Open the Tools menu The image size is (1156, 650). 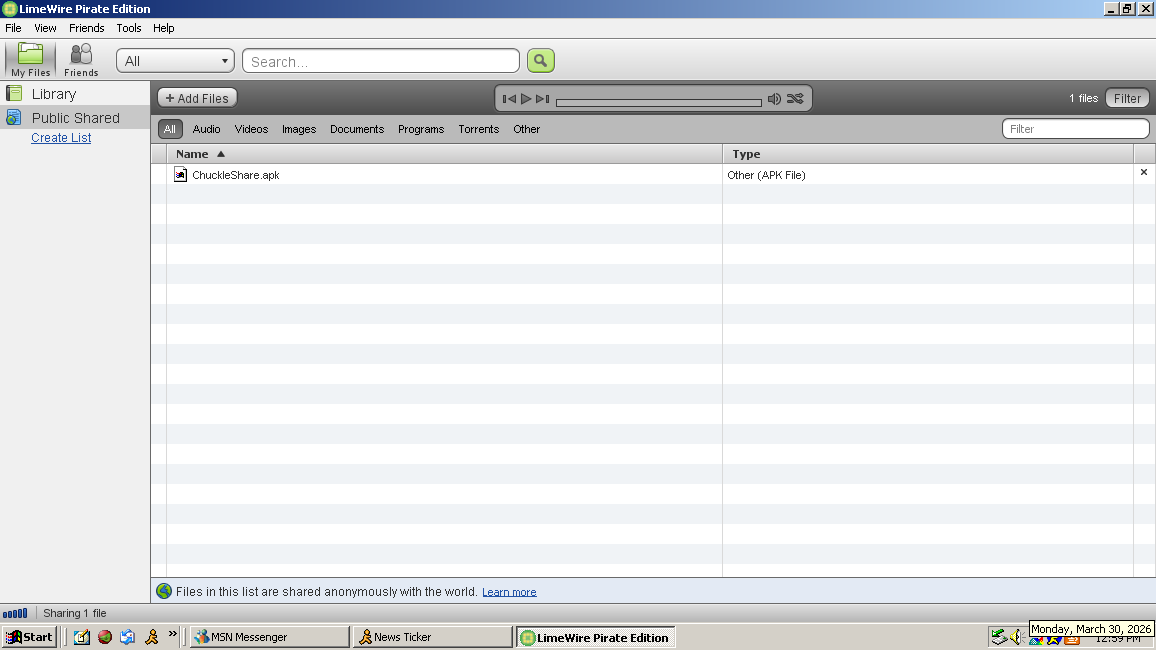128,28
